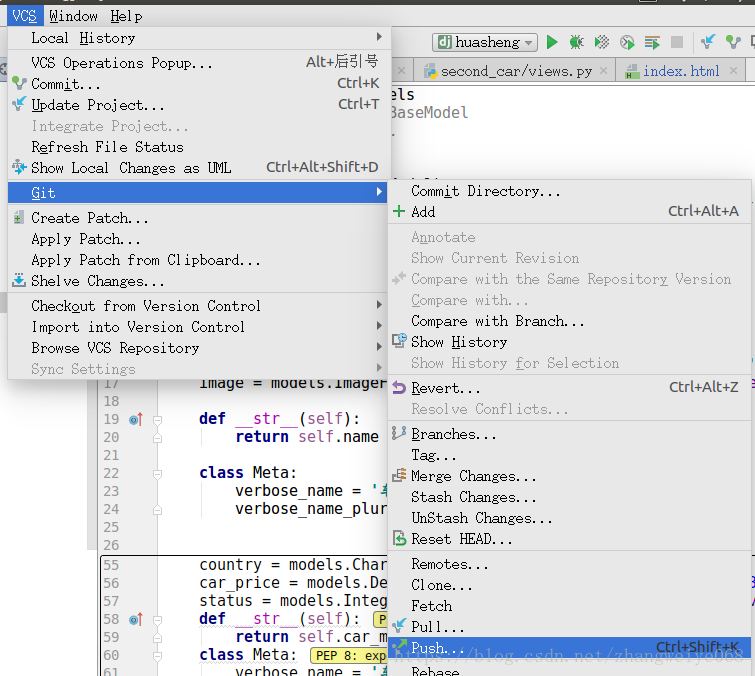The image size is (755, 676).
Task: Expand Checkout from Version Control submenu
Action: [x=199, y=306]
